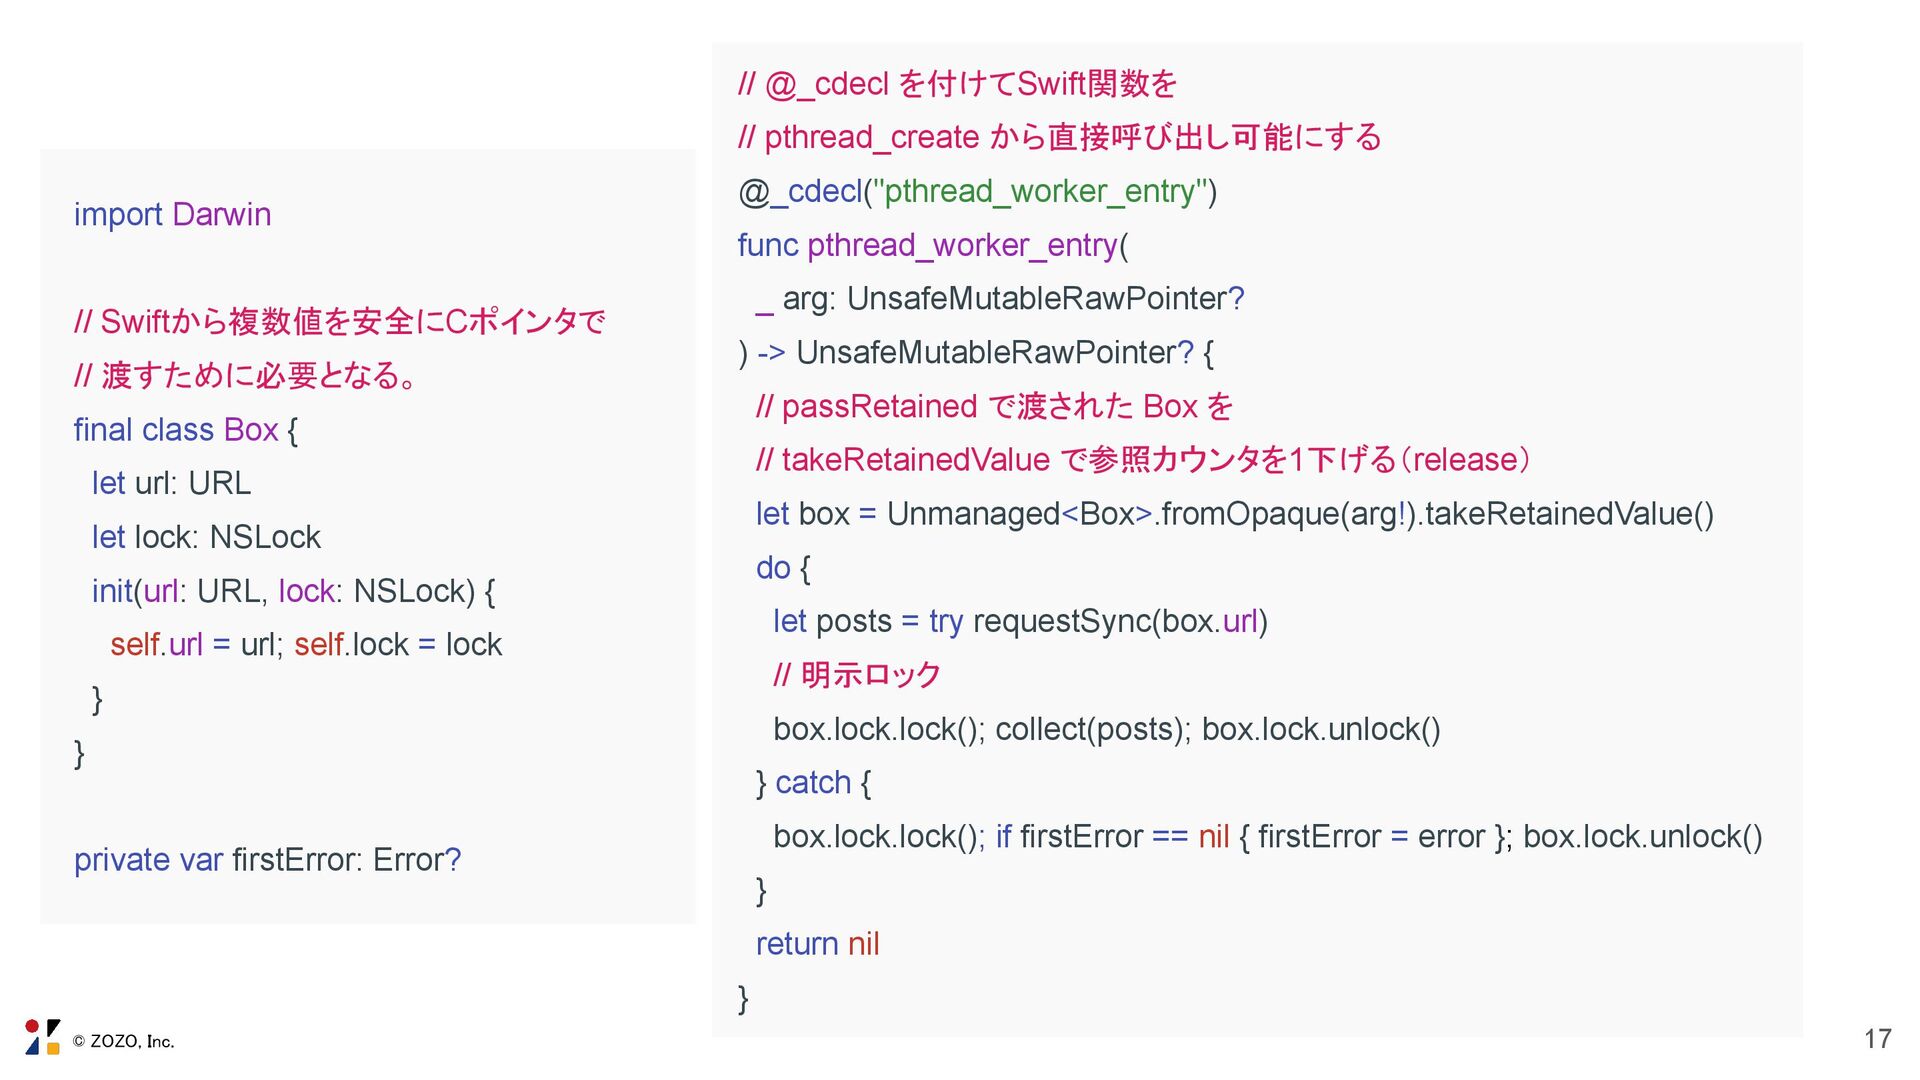Select the "final class Box {" line
This screenshot has height=1080, width=1920.
click(186, 430)
